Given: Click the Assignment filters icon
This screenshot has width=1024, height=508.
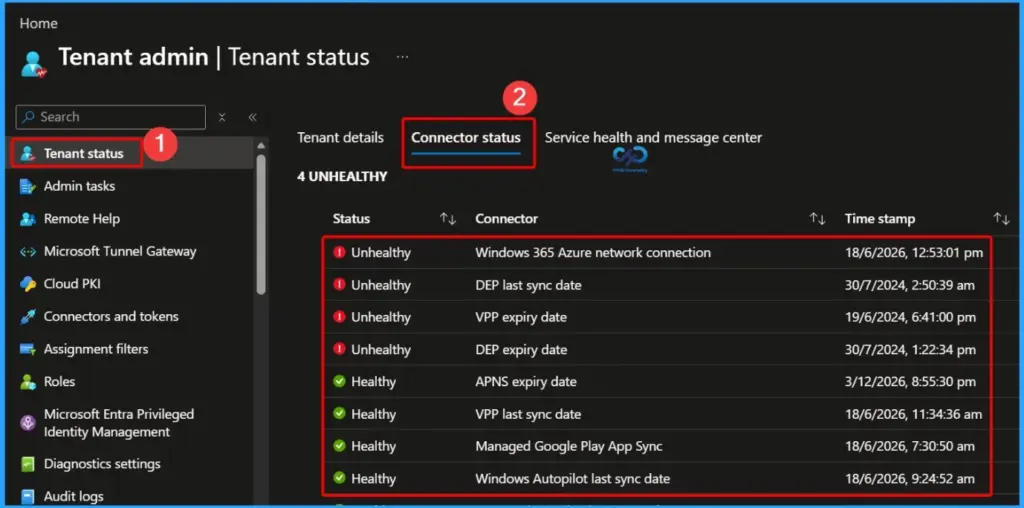Looking at the screenshot, I should coord(27,349).
